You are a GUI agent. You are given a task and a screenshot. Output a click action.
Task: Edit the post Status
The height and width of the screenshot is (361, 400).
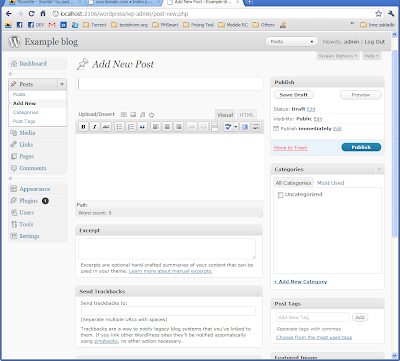click(x=311, y=109)
